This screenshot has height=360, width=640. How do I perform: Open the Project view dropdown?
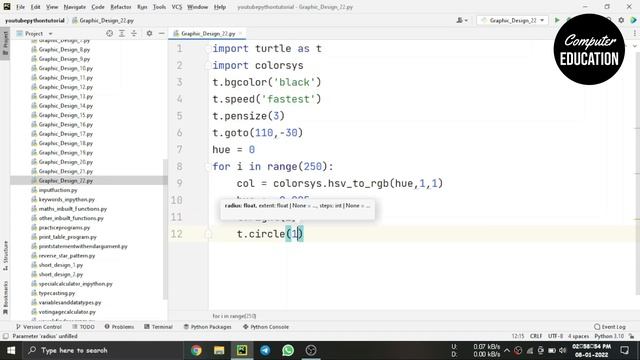pos(35,33)
